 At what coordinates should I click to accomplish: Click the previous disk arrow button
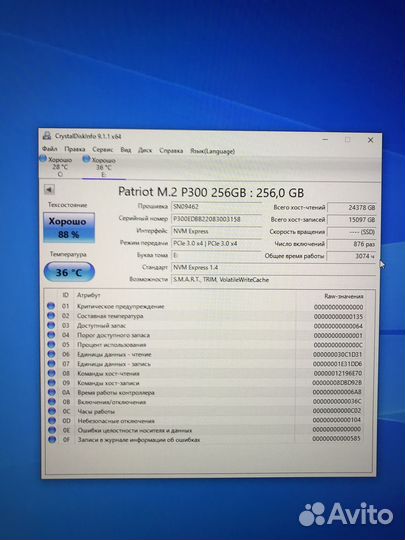pyautogui.click(x=49, y=189)
